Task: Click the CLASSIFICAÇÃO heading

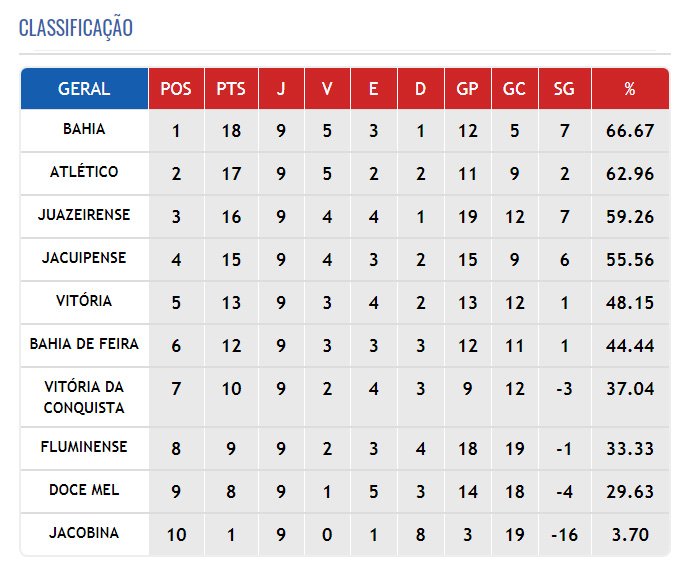Action: click(76, 28)
